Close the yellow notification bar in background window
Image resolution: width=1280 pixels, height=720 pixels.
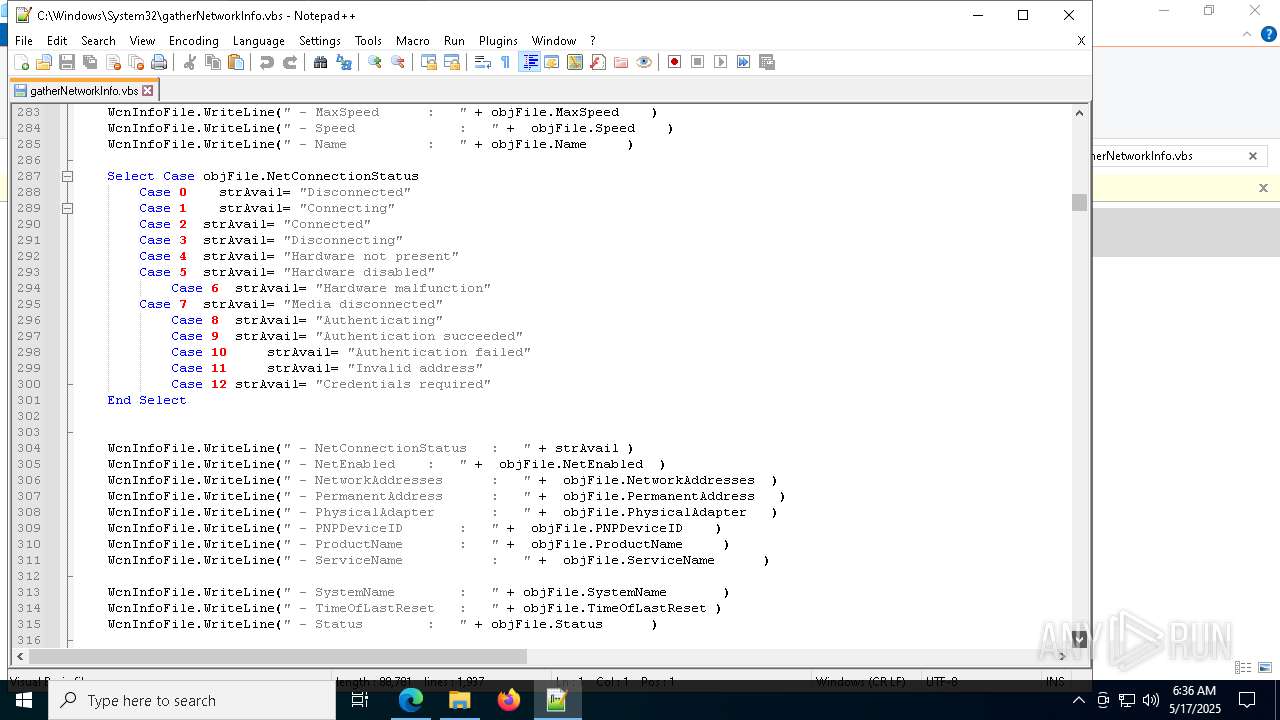[x=1263, y=188]
